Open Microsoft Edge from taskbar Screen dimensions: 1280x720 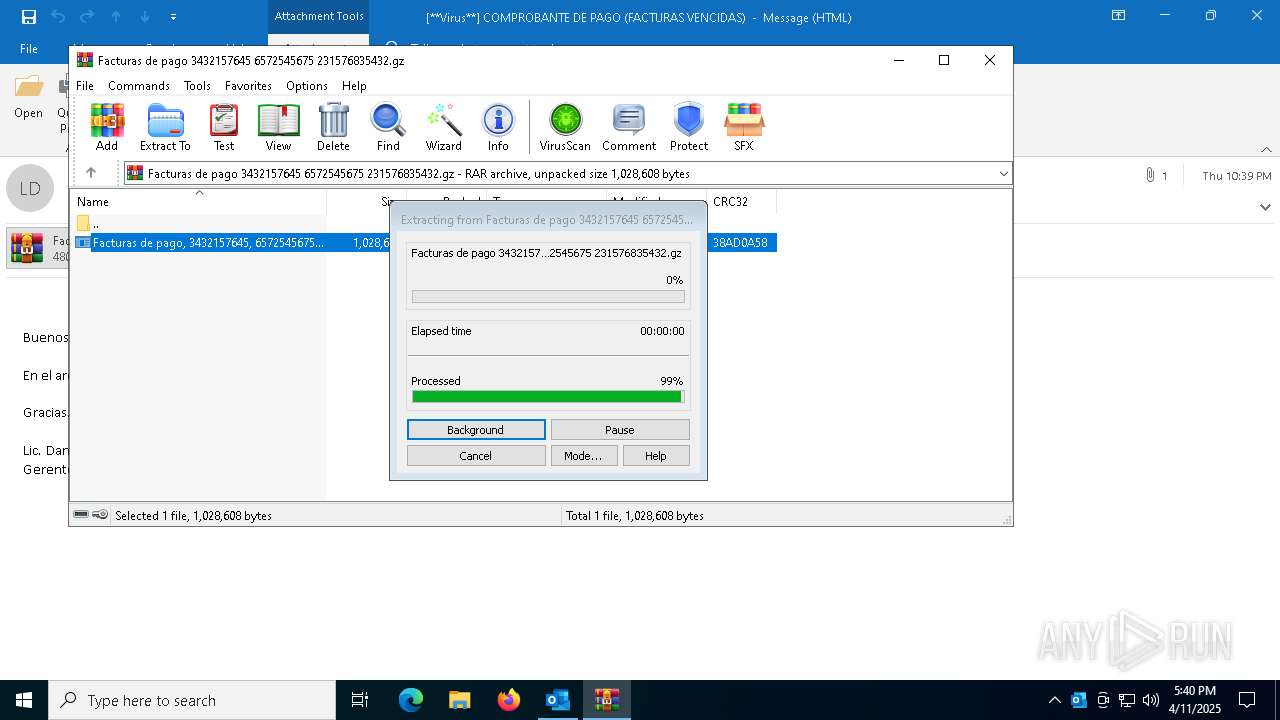point(411,700)
